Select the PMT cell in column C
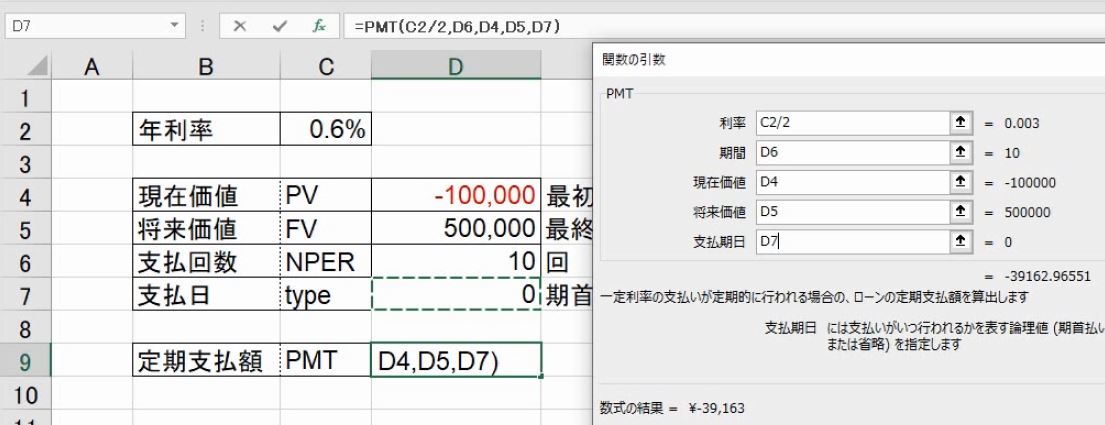Viewport: 1105px width, 425px height. coord(326,360)
